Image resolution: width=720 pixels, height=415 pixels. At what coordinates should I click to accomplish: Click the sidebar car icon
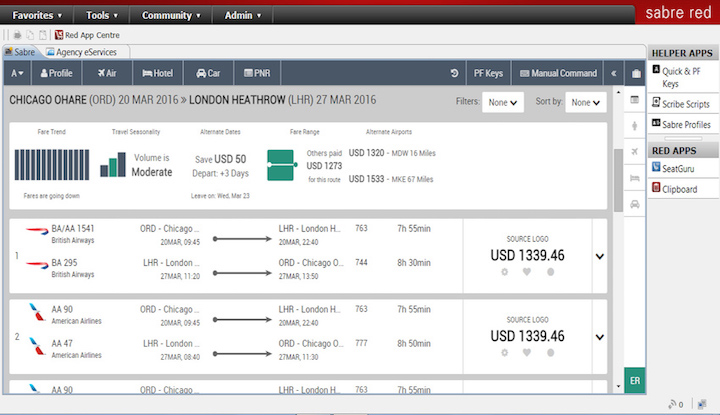tap(635, 204)
